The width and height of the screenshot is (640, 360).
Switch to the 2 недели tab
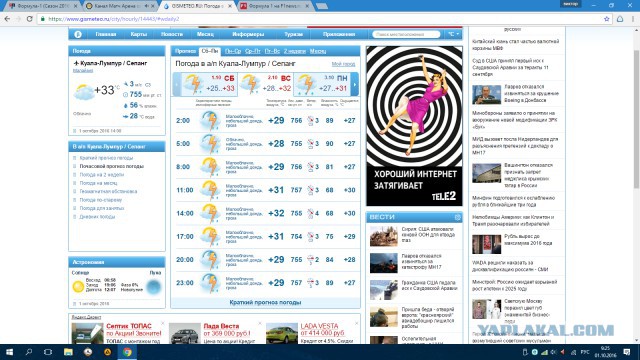click(x=295, y=51)
